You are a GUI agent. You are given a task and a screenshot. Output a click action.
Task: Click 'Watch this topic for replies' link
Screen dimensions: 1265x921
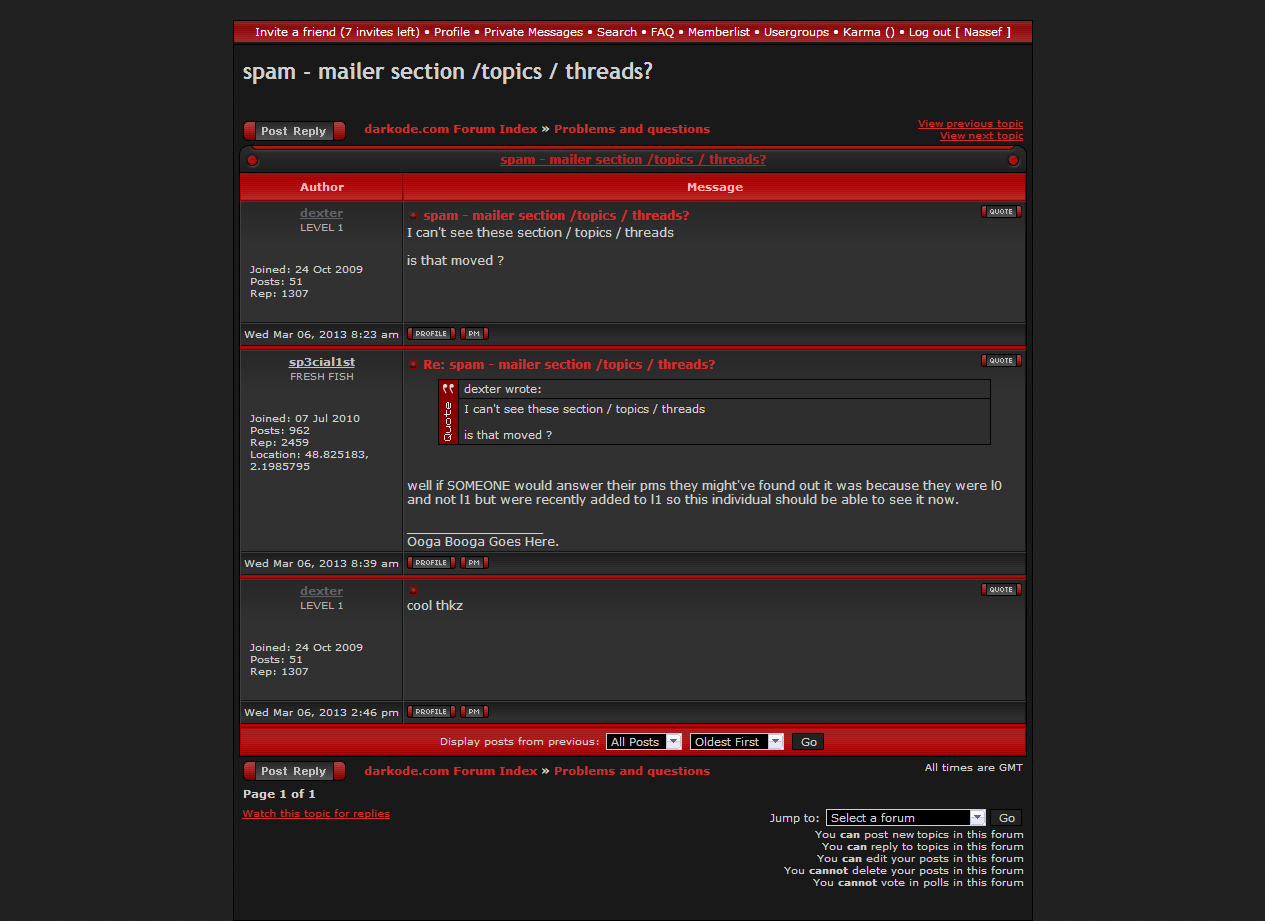(x=316, y=814)
